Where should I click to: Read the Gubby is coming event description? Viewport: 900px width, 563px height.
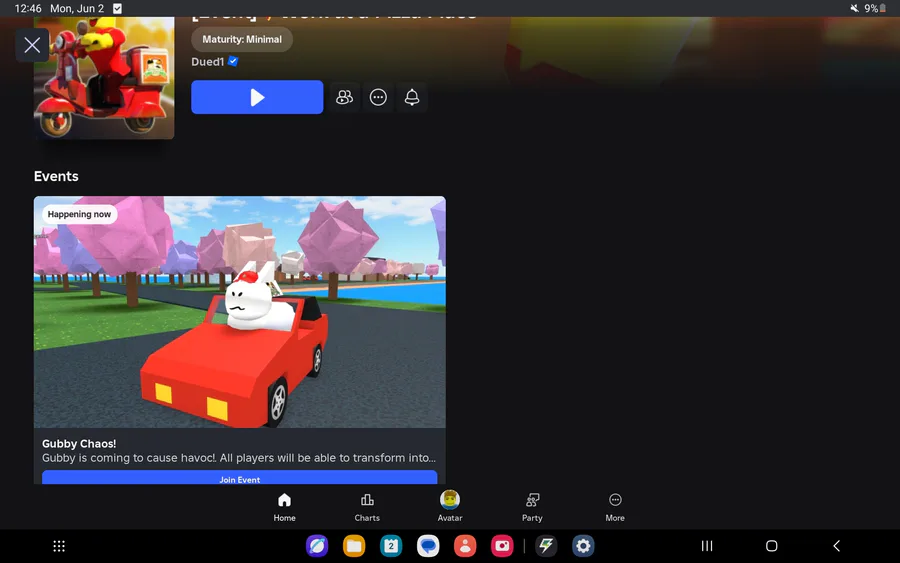239,458
